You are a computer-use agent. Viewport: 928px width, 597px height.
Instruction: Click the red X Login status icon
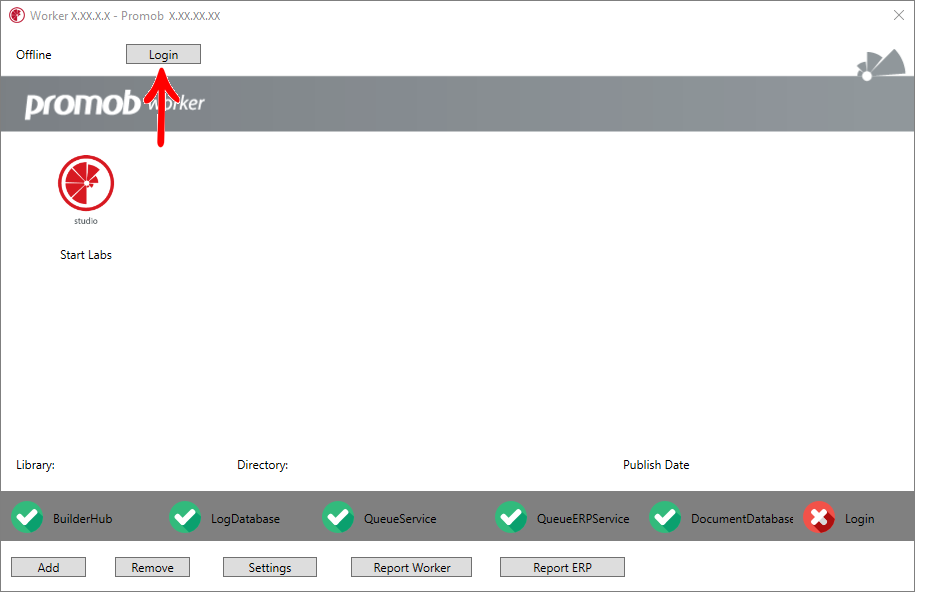point(819,518)
